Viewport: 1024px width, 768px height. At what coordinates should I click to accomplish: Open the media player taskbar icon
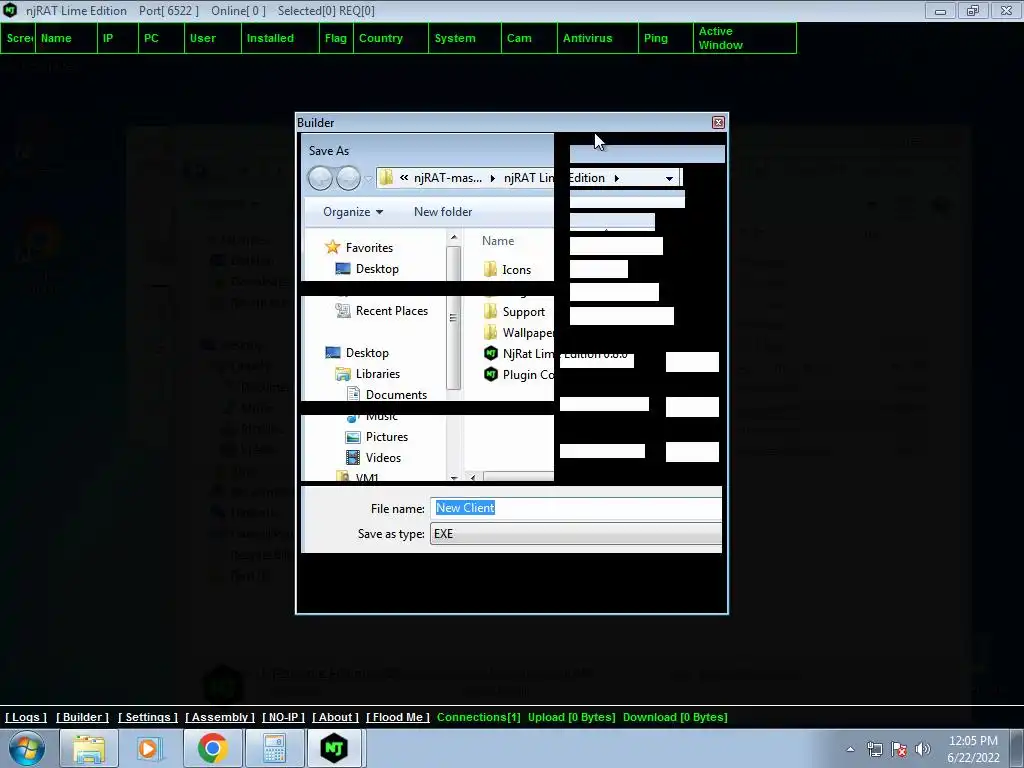click(x=150, y=748)
